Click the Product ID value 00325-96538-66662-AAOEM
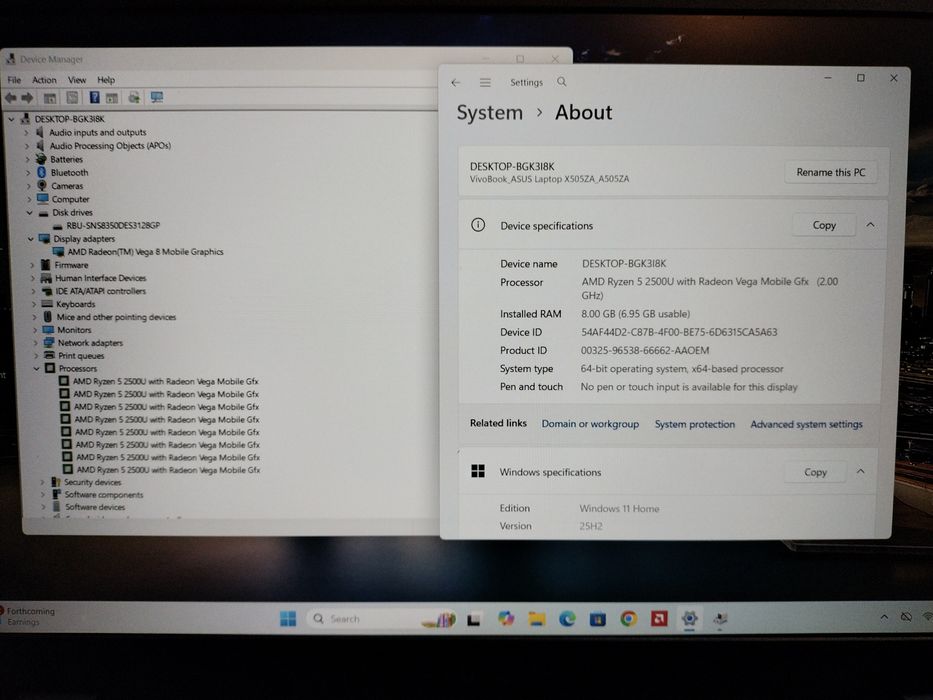 coord(645,351)
